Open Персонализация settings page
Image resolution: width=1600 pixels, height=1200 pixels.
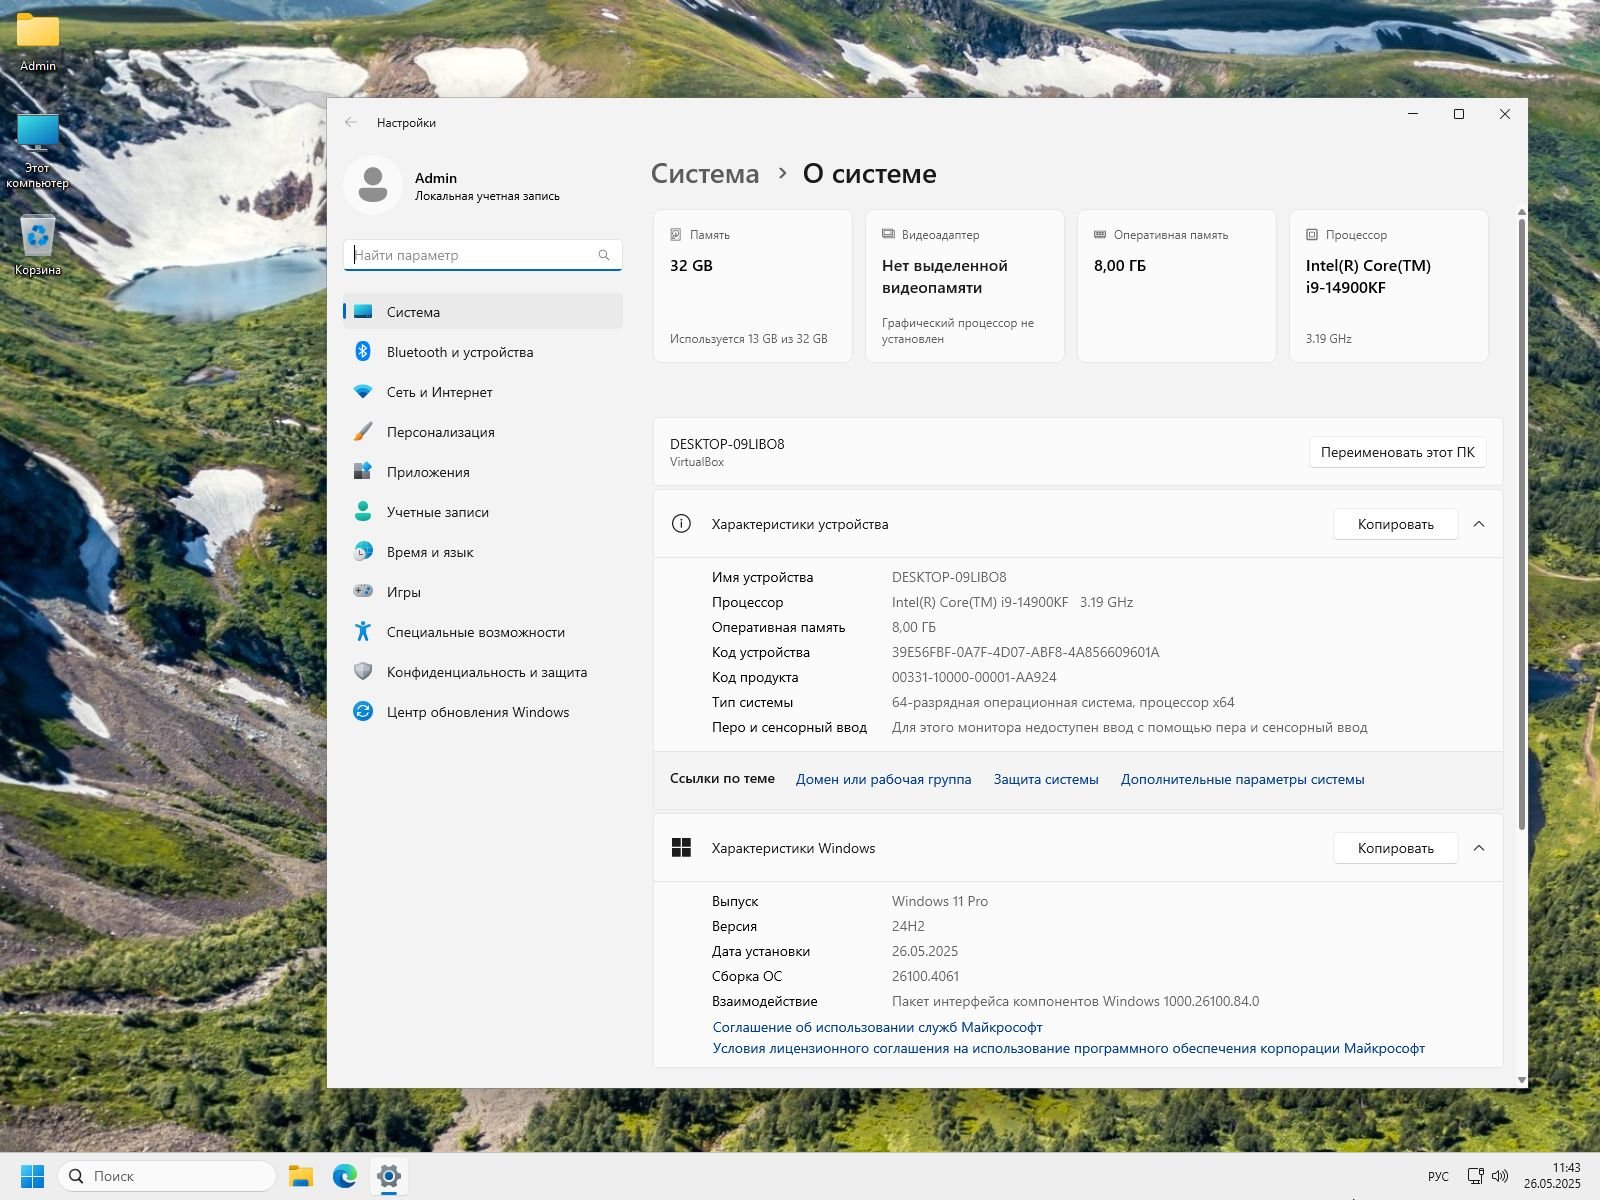point(483,432)
